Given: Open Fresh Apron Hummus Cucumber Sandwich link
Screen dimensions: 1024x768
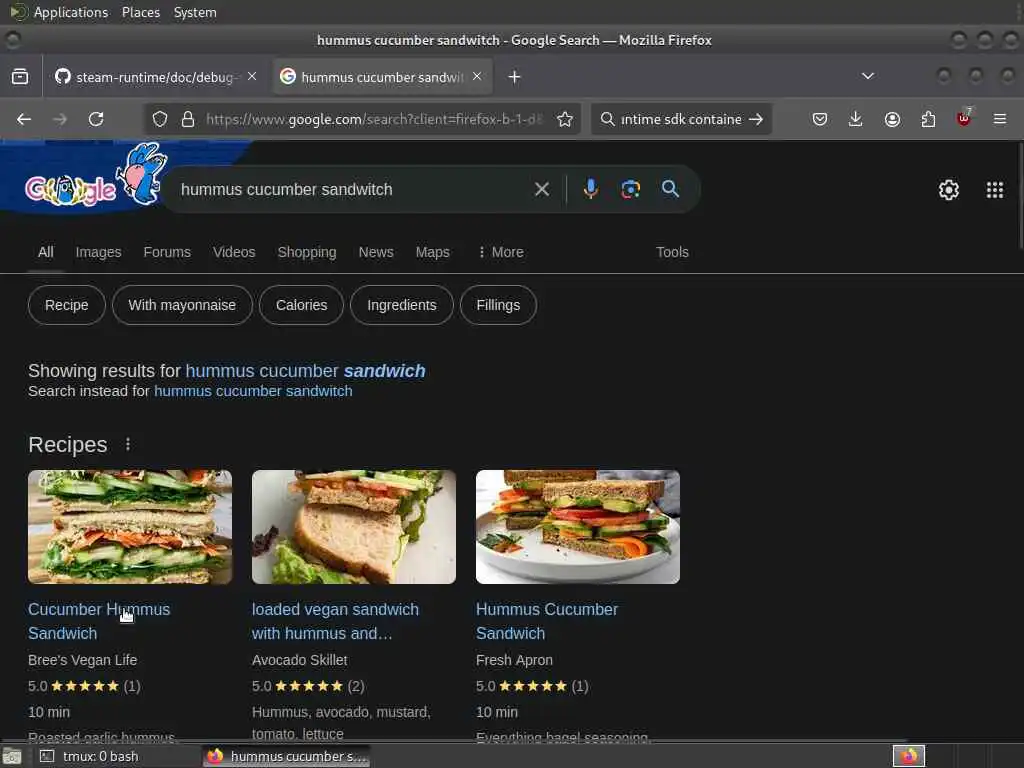Looking at the screenshot, I should tap(547, 621).
